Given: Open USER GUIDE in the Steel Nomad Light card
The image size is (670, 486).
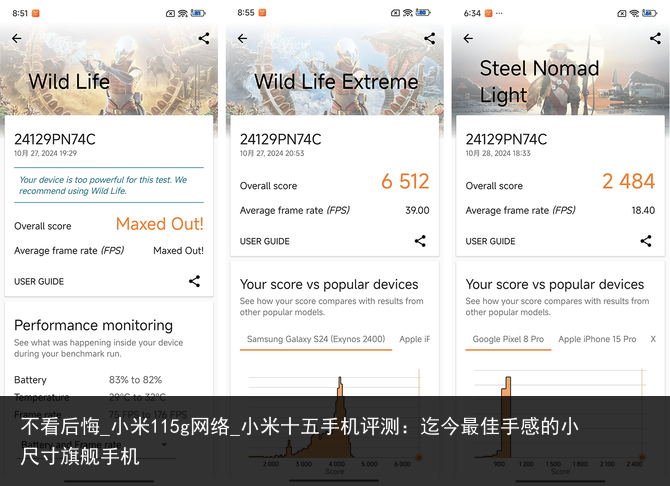Looking at the screenshot, I should 490,242.
